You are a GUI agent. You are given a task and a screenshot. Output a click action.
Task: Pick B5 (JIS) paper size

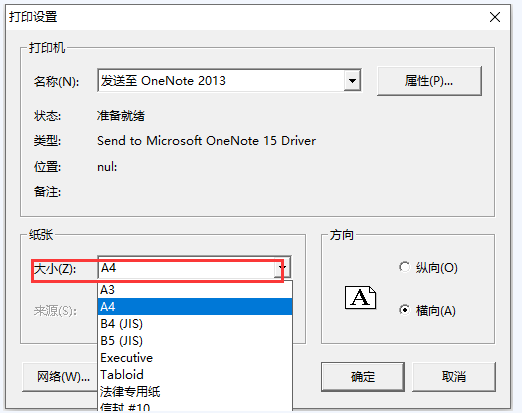coord(195,341)
